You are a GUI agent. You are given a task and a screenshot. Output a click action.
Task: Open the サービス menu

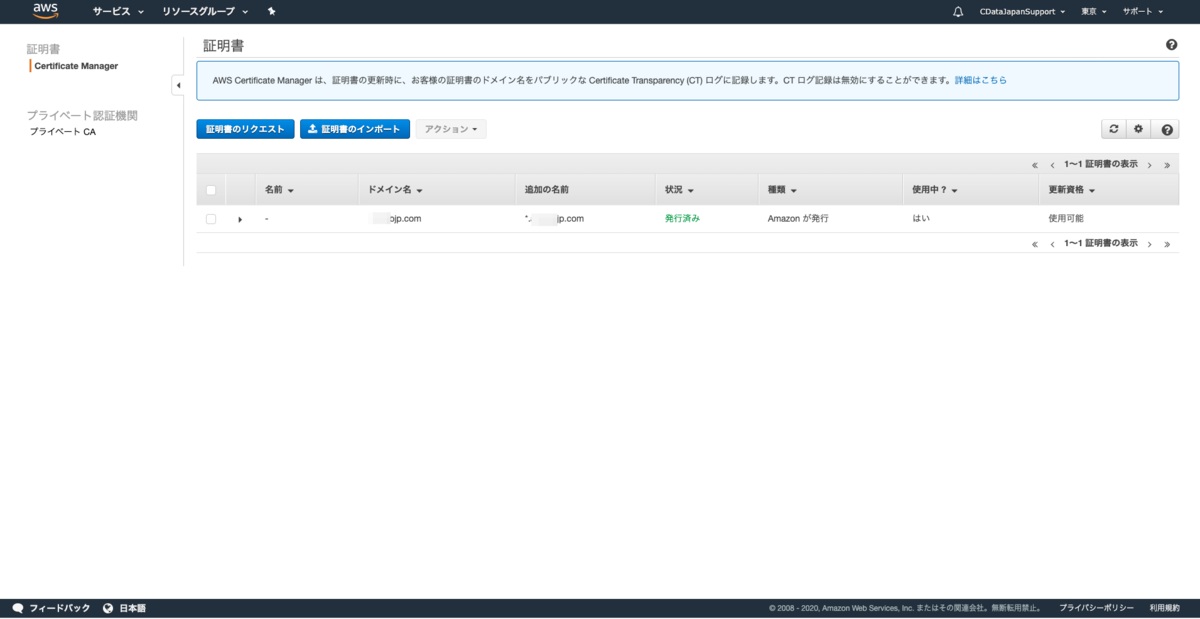(x=118, y=11)
